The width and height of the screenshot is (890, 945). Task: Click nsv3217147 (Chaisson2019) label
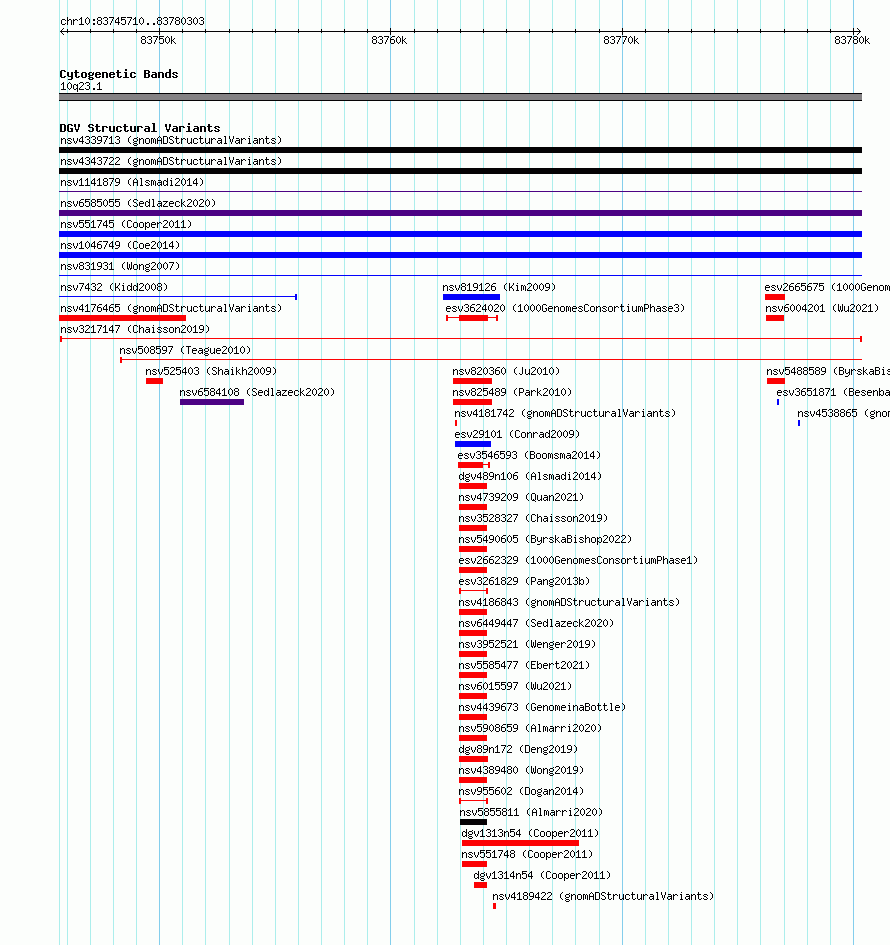(135, 330)
